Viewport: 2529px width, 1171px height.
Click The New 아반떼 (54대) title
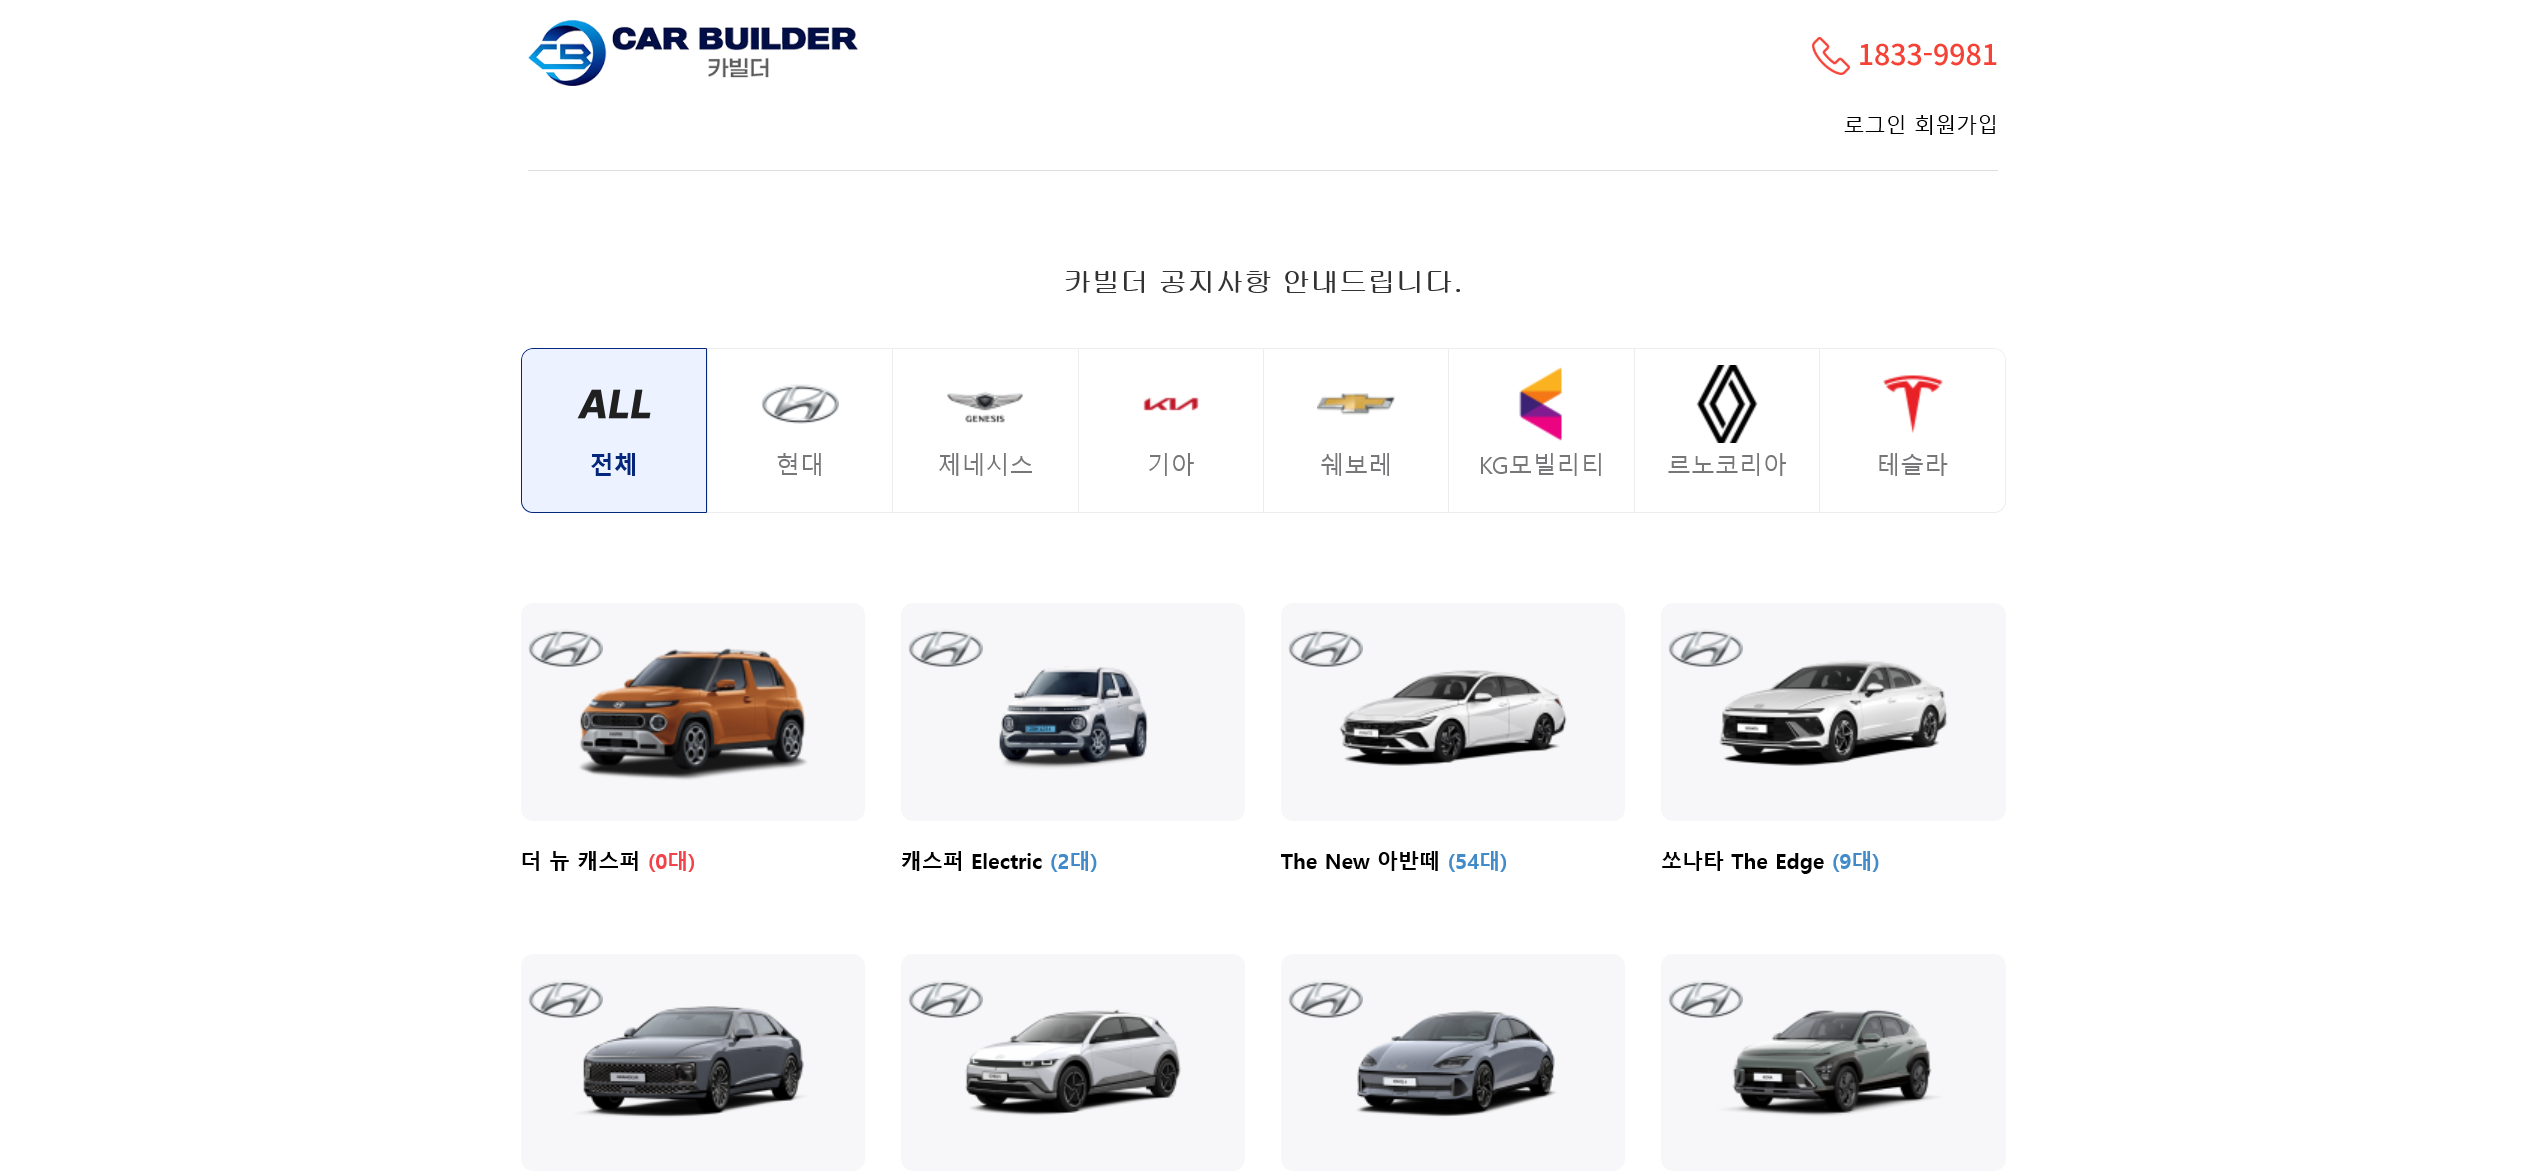[x=1393, y=861]
